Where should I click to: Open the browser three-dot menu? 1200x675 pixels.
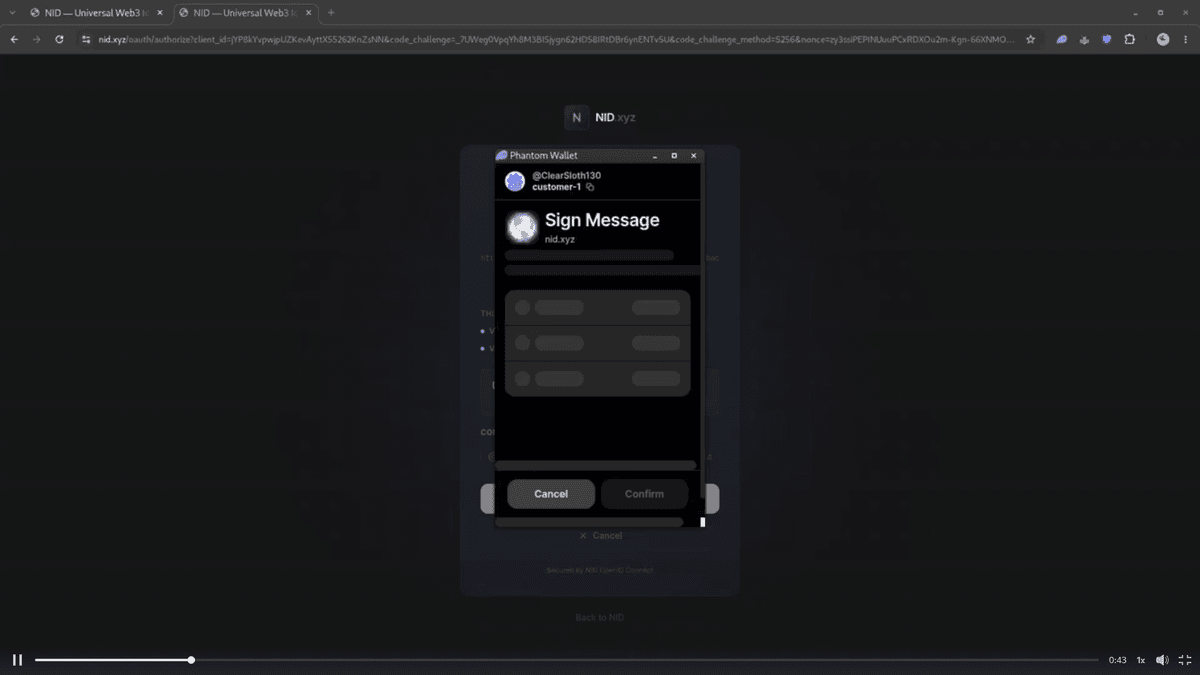click(x=1185, y=39)
